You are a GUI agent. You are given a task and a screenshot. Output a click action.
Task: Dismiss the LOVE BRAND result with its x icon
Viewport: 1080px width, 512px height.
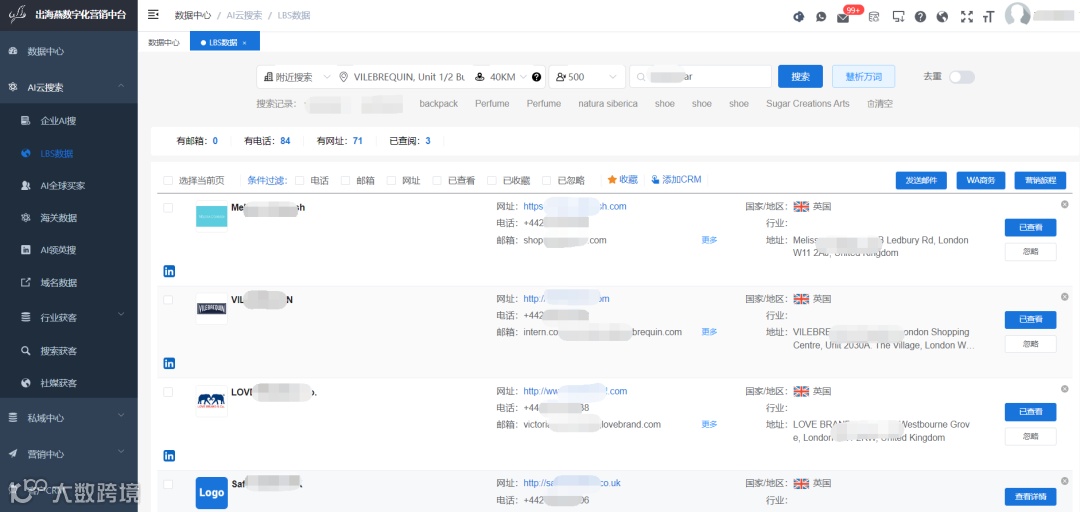(1064, 389)
